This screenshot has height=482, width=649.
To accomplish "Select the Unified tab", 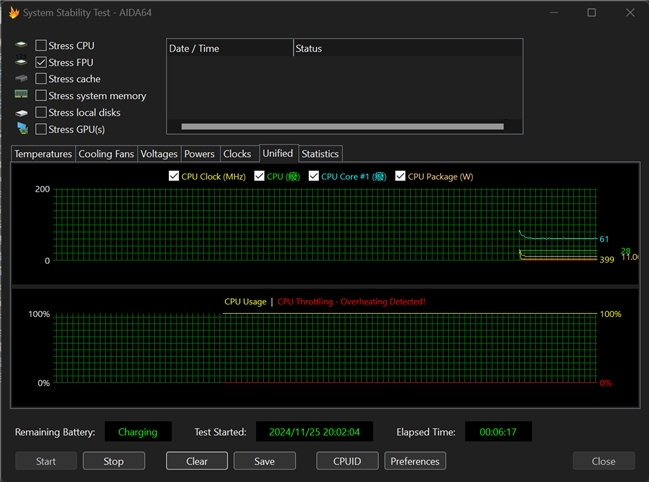I will [278, 153].
